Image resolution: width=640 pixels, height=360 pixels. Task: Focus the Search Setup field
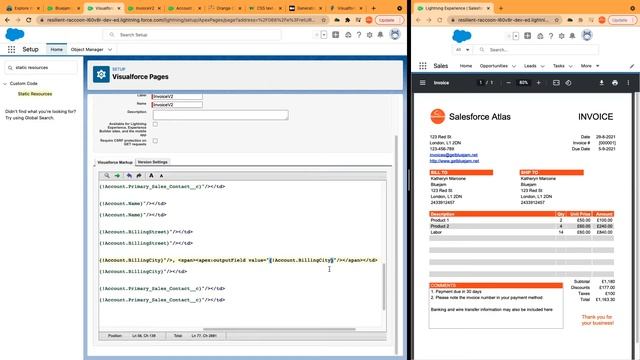point(192,35)
